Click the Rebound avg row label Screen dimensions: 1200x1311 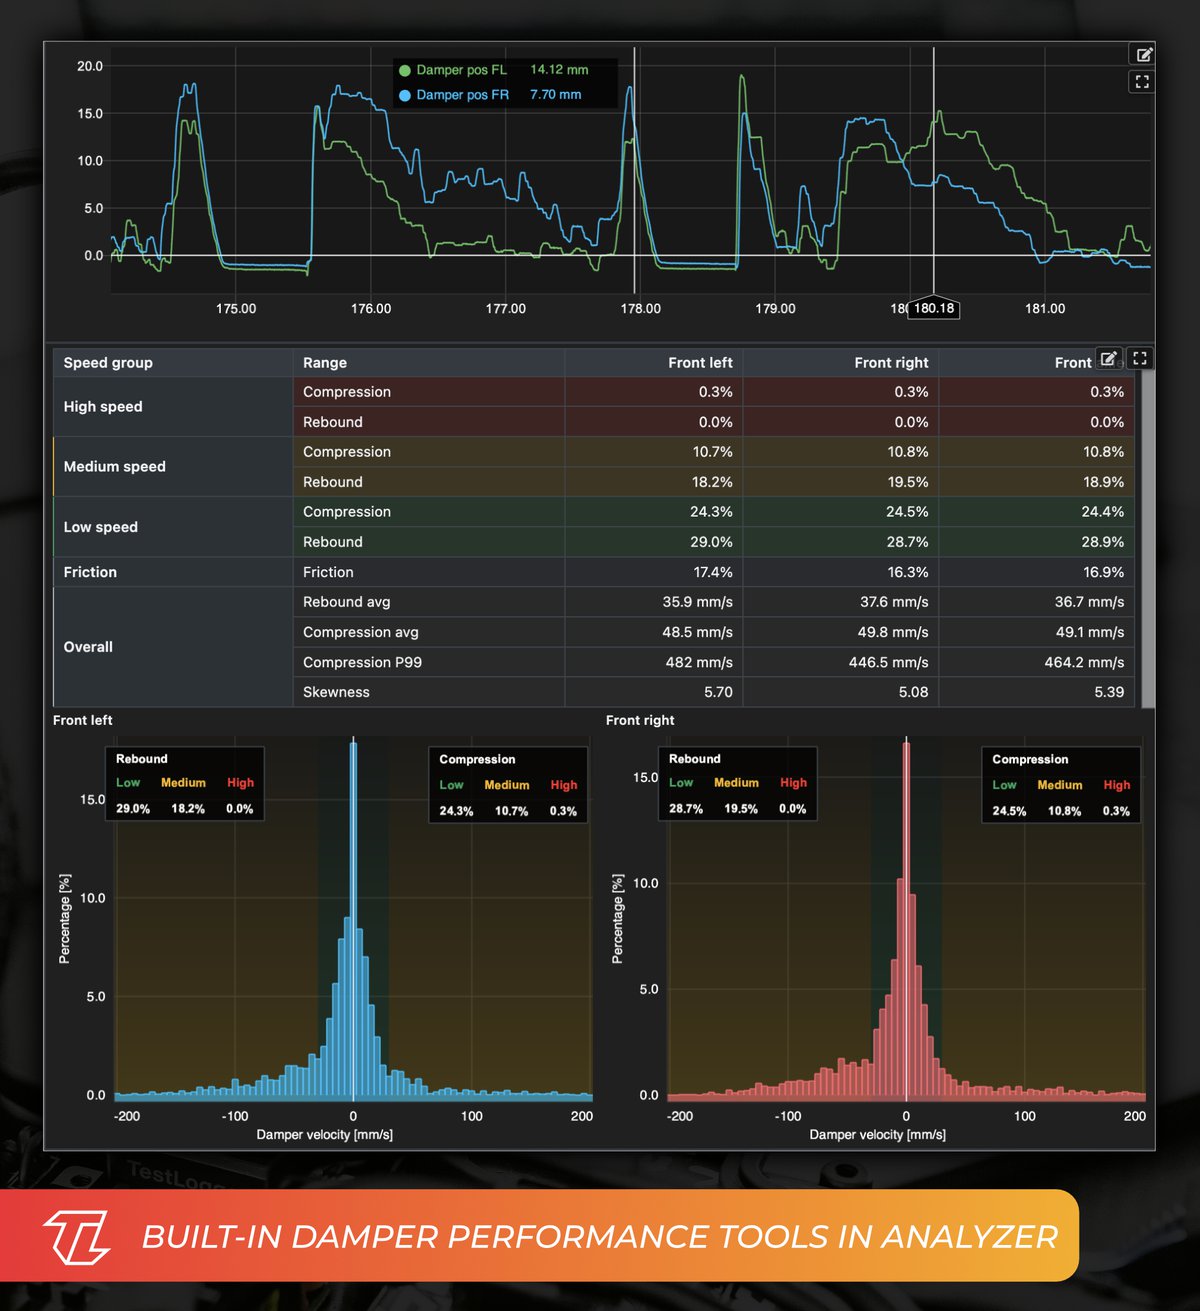346,602
